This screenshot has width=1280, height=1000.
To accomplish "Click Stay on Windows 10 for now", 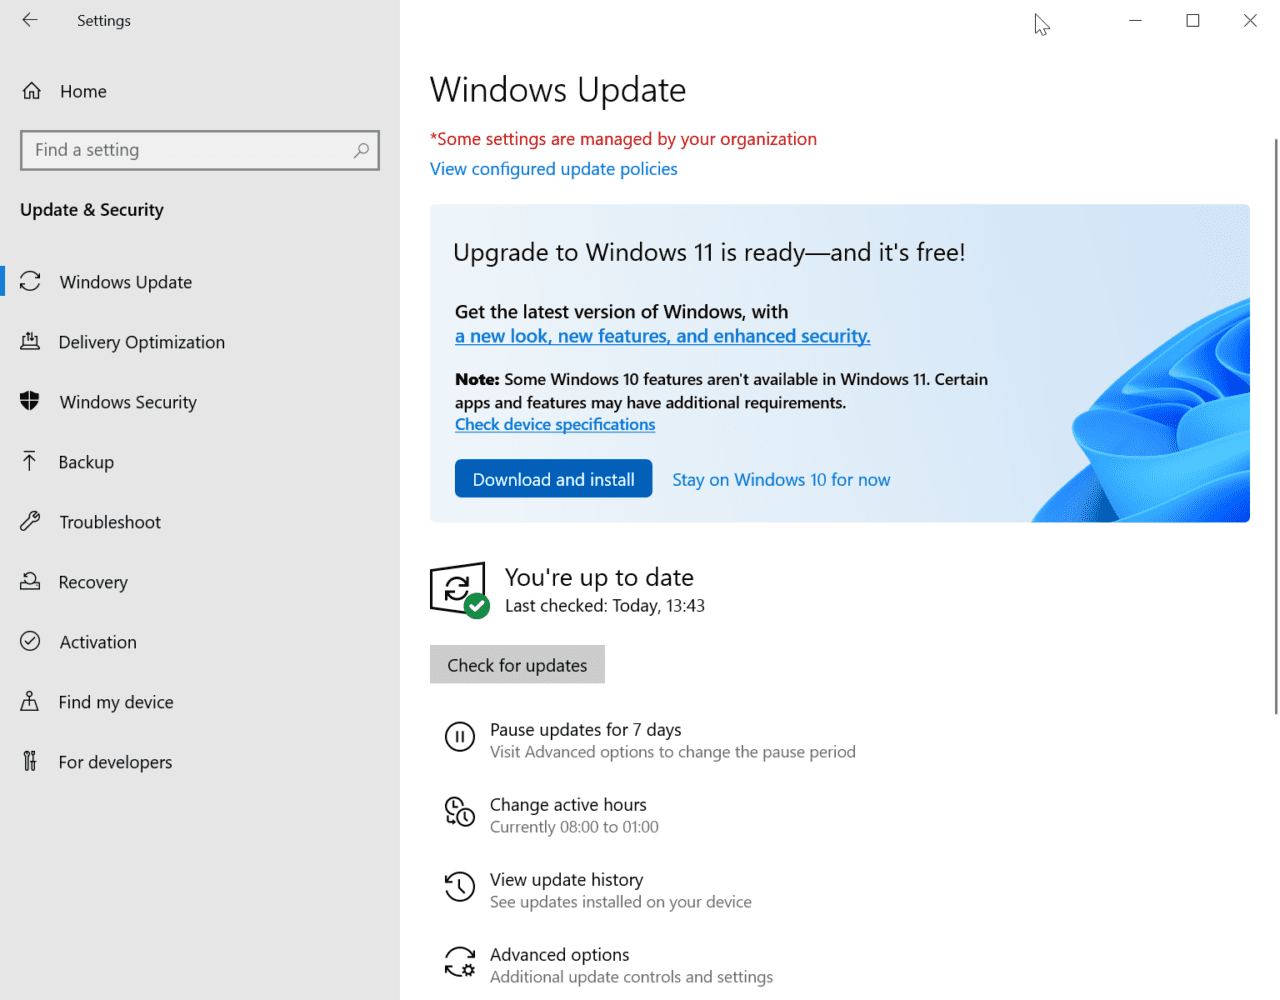I will 781,480.
